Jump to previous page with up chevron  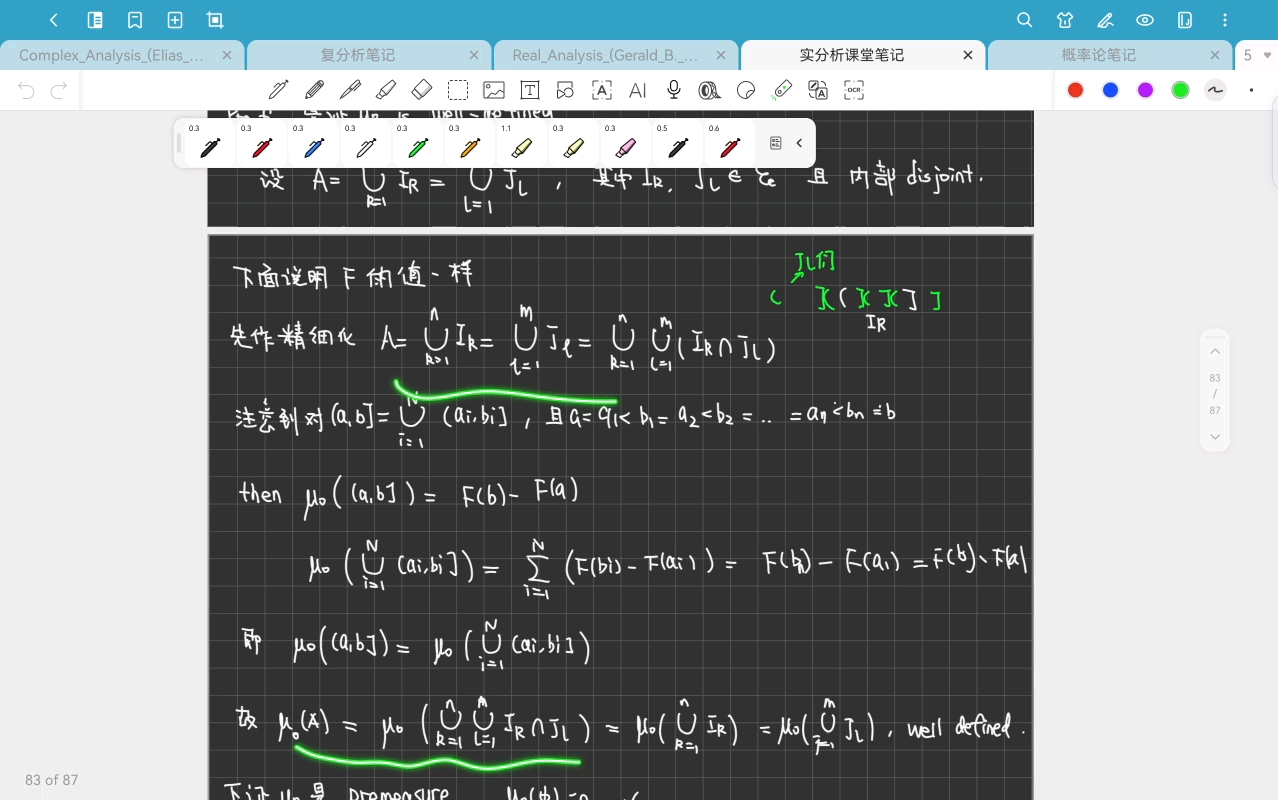pos(1215,351)
